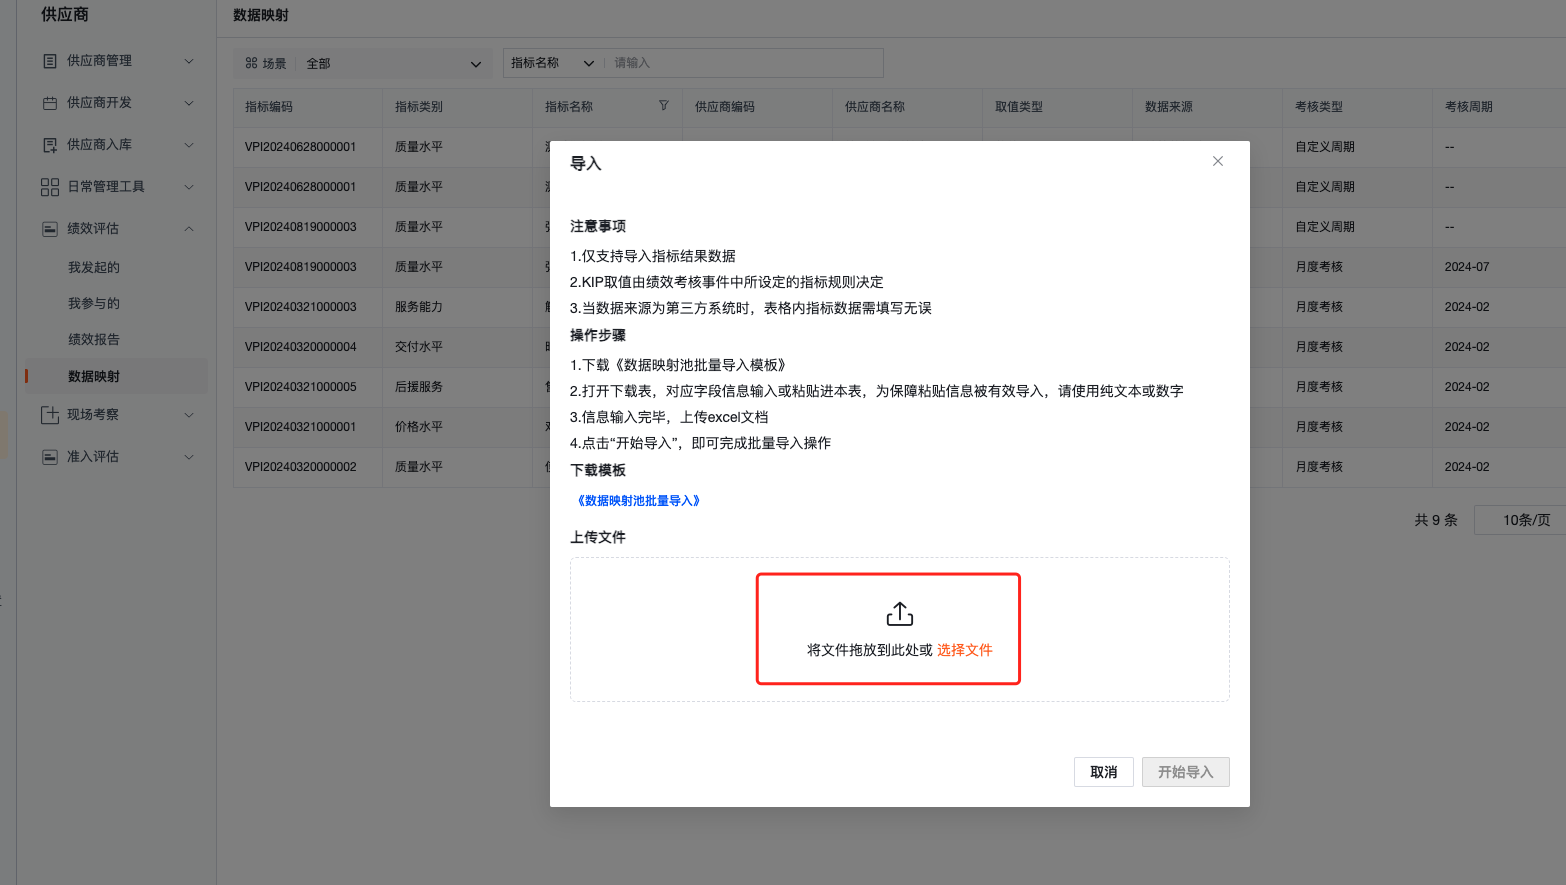1566x885 pixels.
Task: Open the 指标名称 search field selector
Action: coord(552,63)
